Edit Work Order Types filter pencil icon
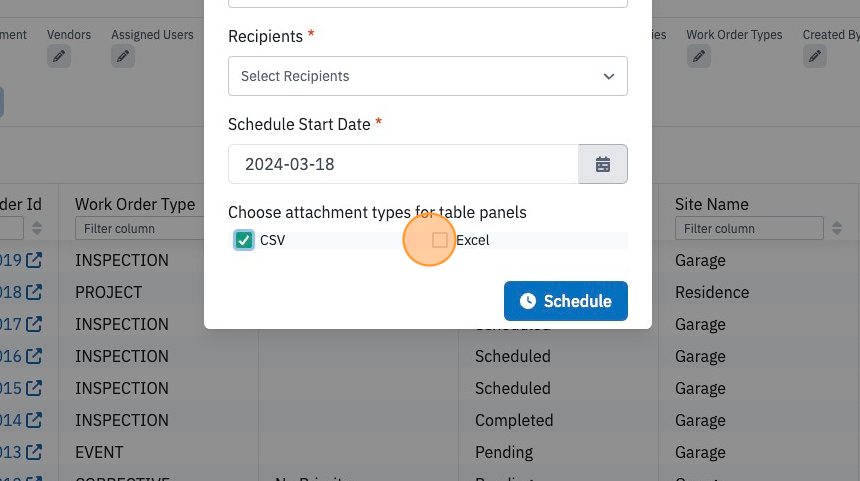Viewport: 860px width, 481px height. coord(699,56)
